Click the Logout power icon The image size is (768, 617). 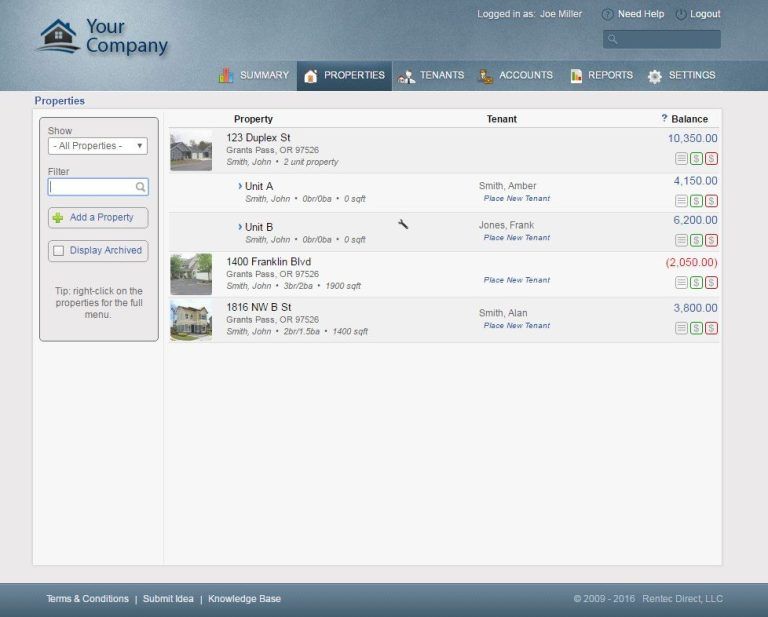pyautogui.click(x=681, y=14)
